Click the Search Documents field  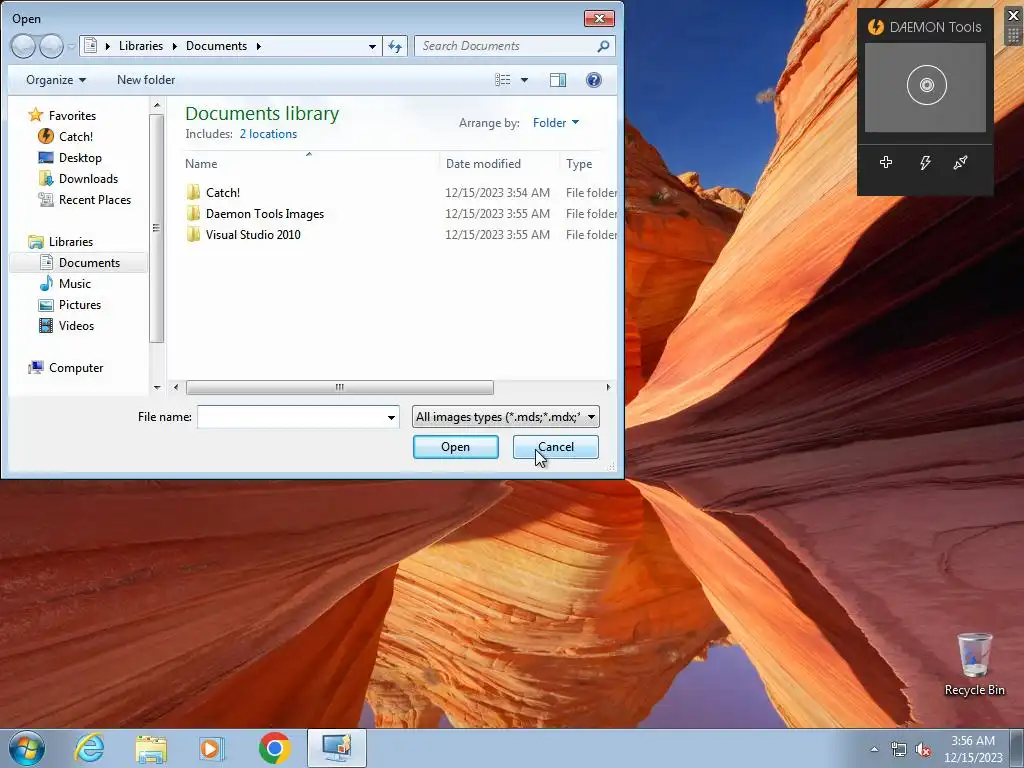click(x=506, y=46)
